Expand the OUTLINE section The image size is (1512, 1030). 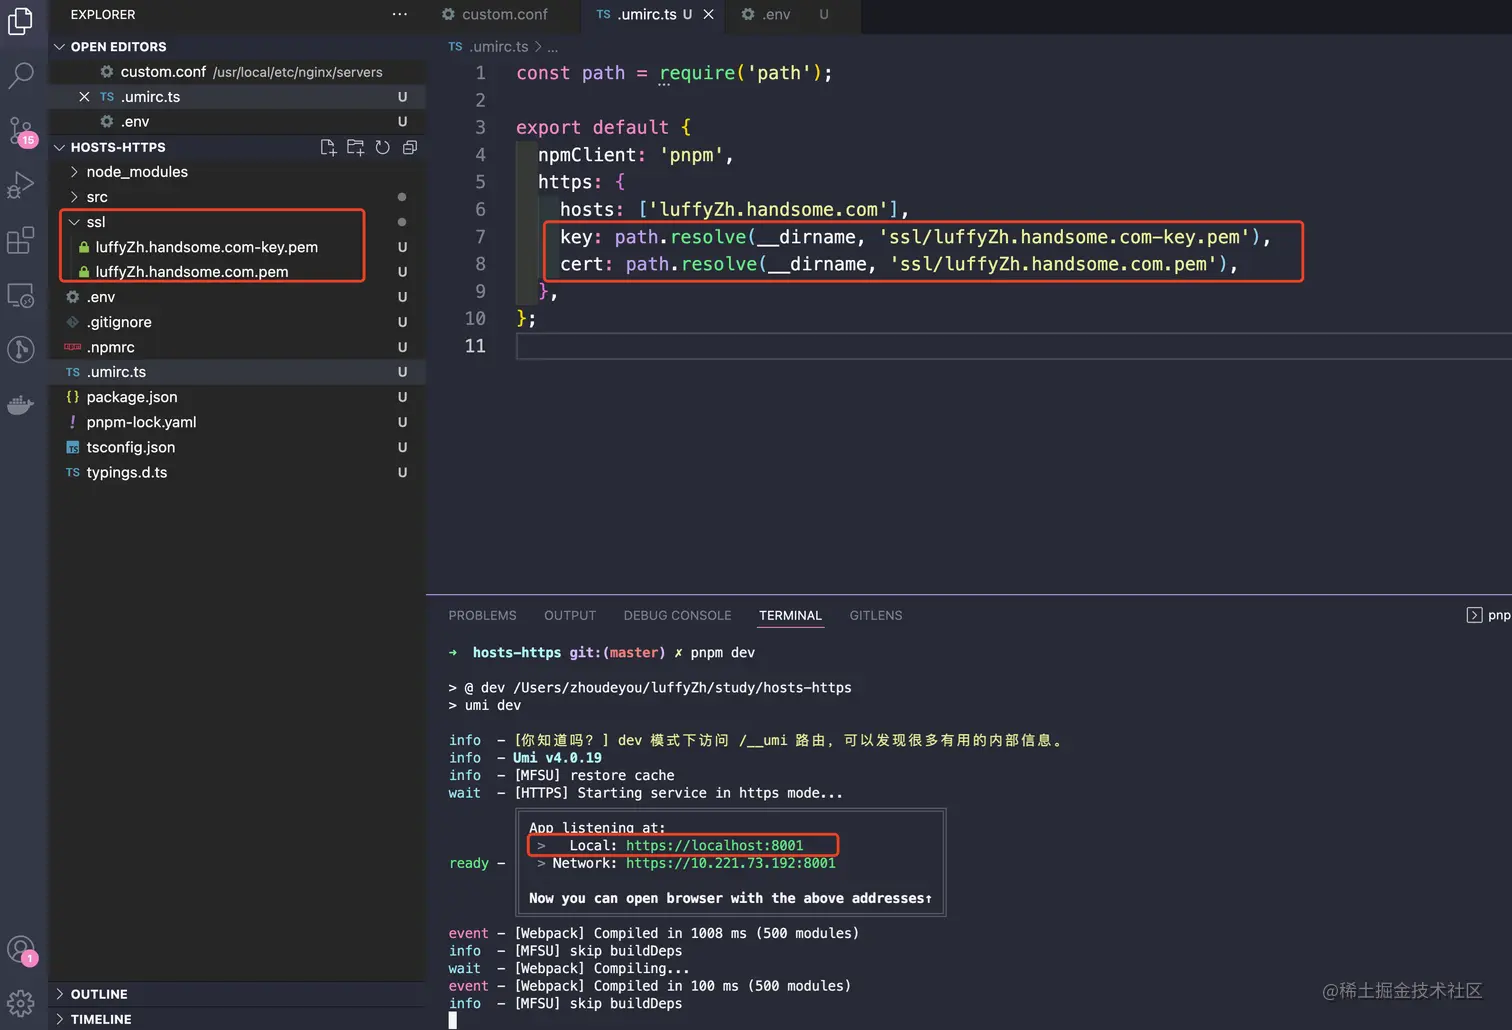pyautogui.click(x=99, y=994)
